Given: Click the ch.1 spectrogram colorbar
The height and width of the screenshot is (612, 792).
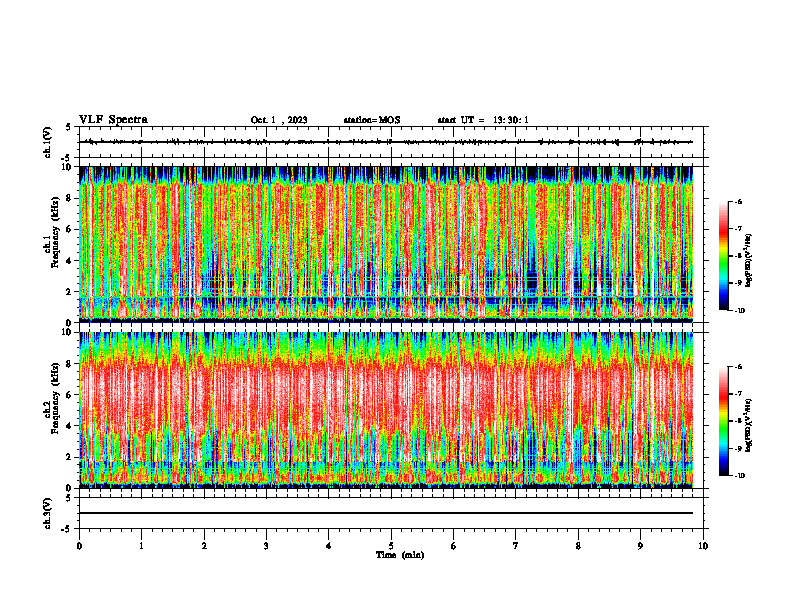Looking at the screenshot, I should [723, 256].
